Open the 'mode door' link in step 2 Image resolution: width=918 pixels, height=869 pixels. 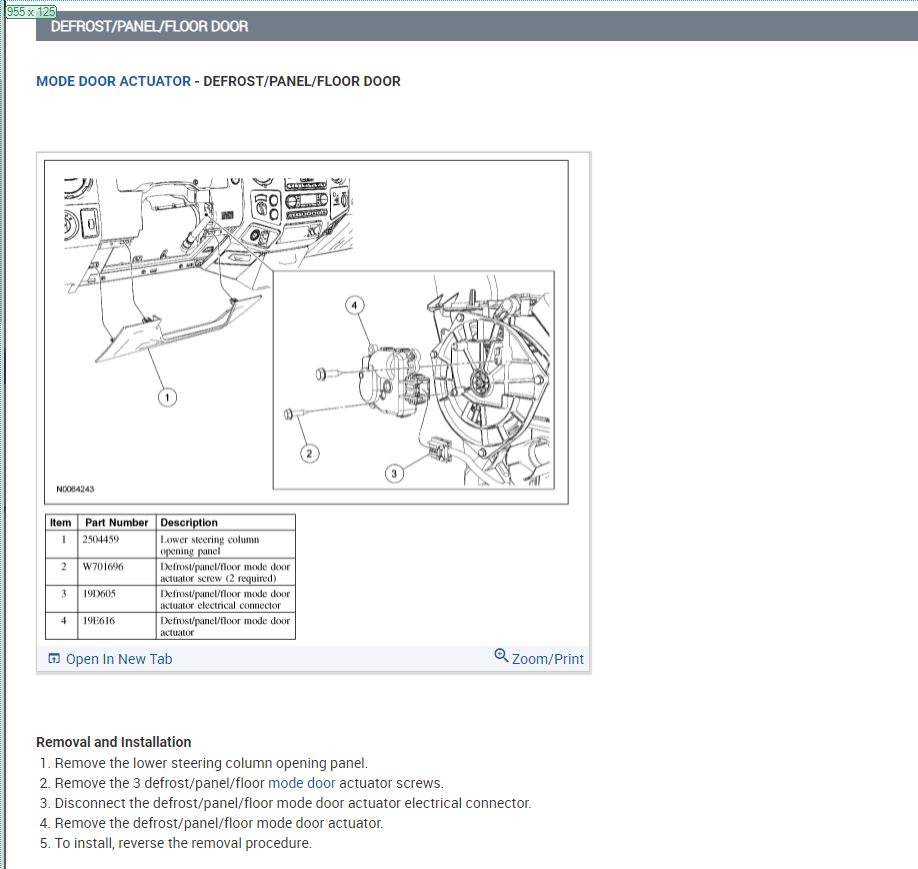pyautogui.click(x=302, y=784)
